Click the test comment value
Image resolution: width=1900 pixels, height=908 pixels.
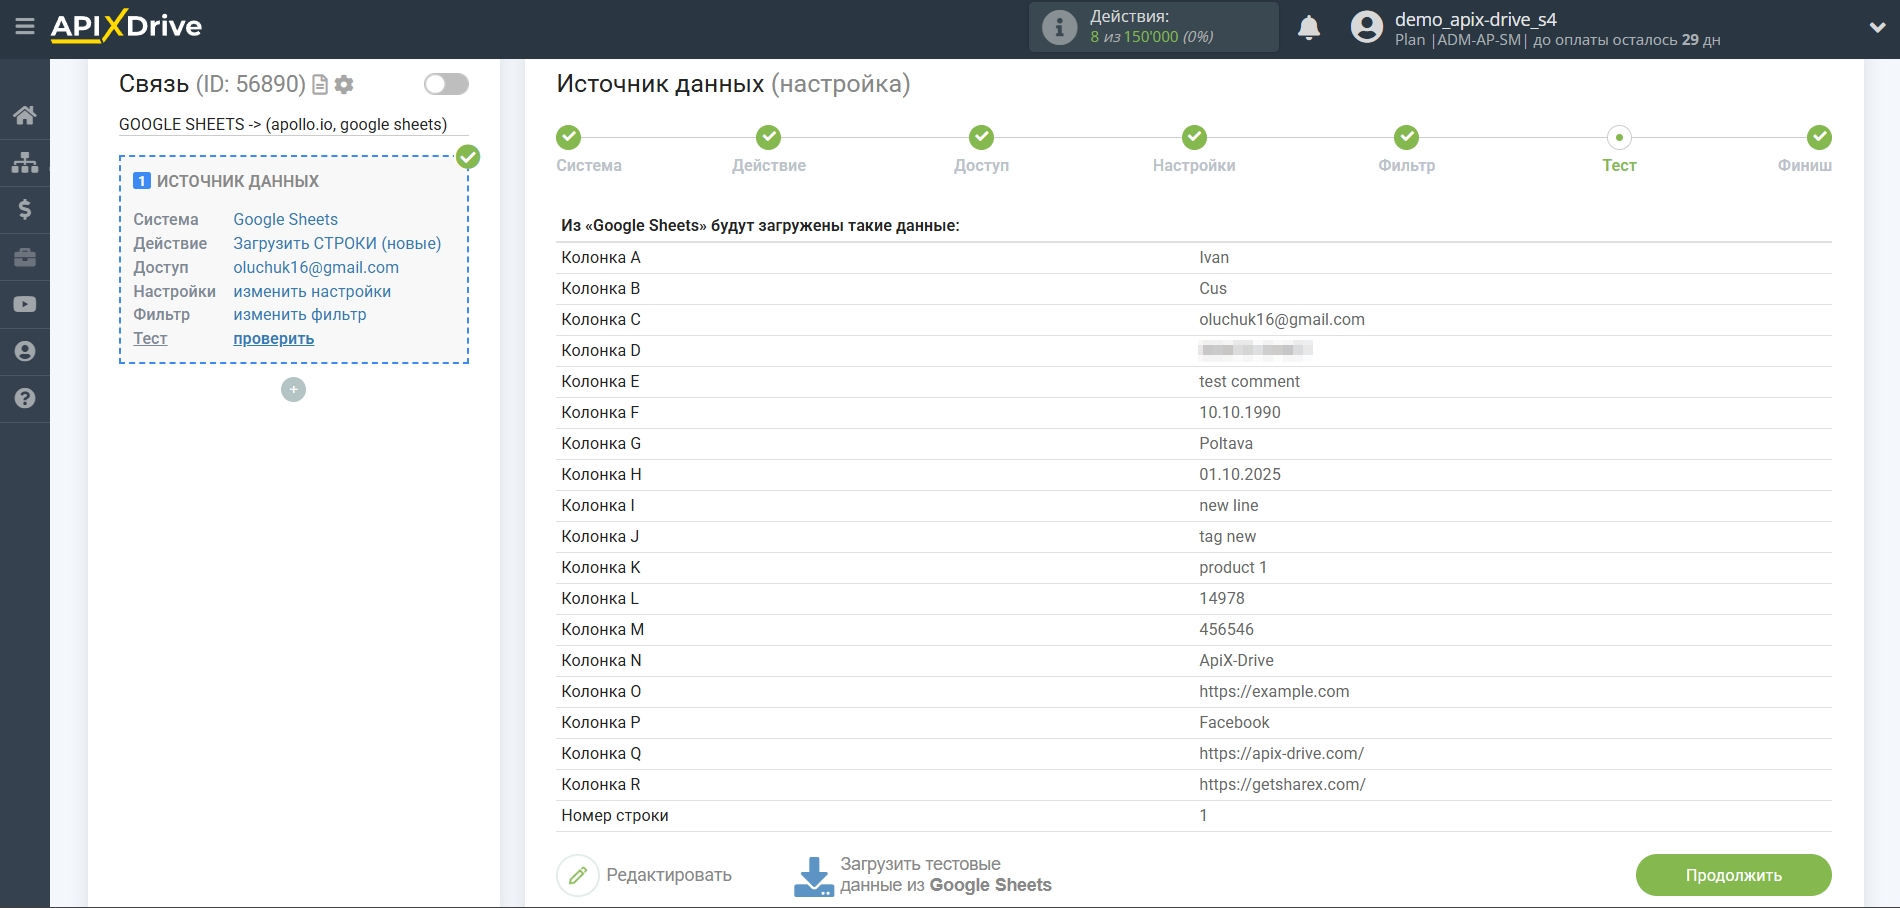coord(1249,381)
